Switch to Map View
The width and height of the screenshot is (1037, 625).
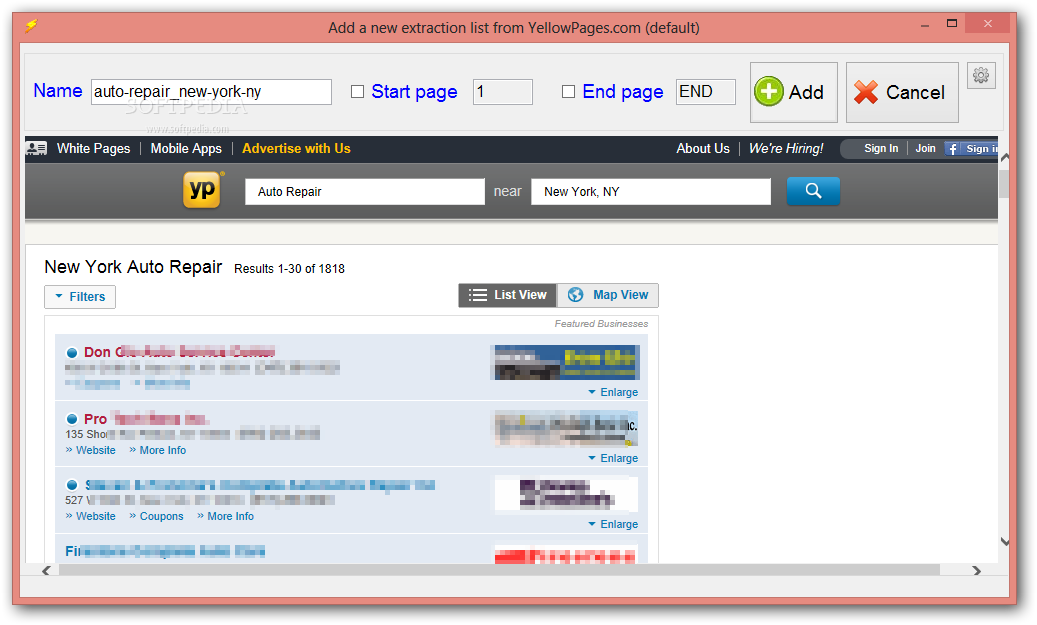[x=608, y=295]
